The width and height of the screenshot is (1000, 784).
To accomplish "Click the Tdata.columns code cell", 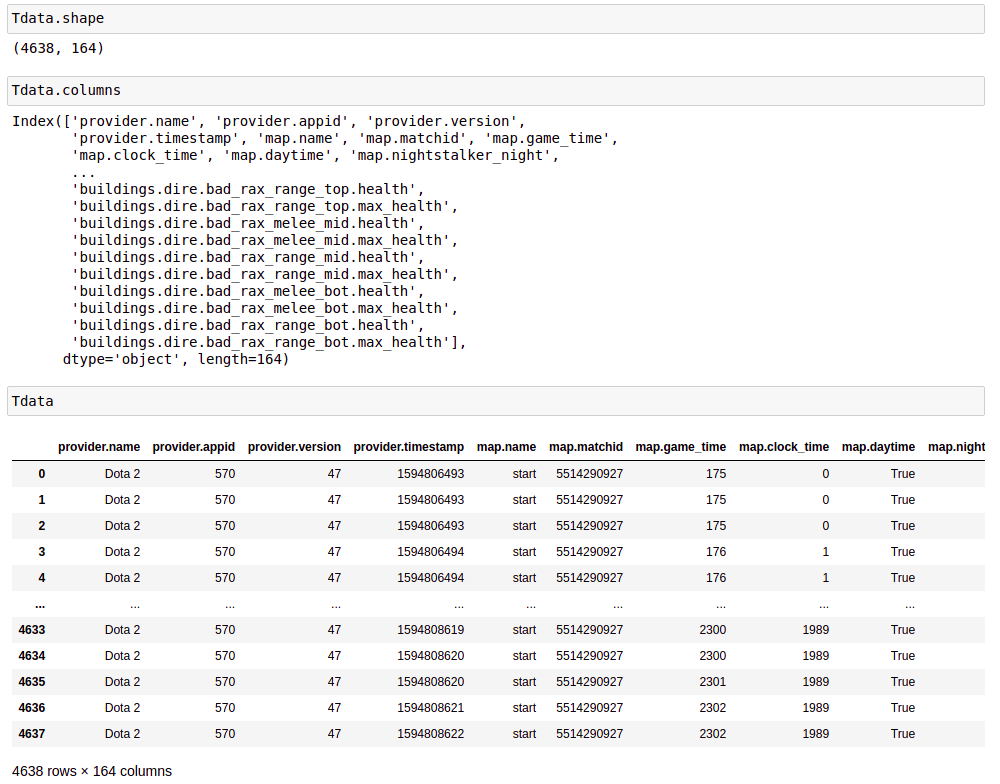I will pyautogui.click(x=495, y=90).
